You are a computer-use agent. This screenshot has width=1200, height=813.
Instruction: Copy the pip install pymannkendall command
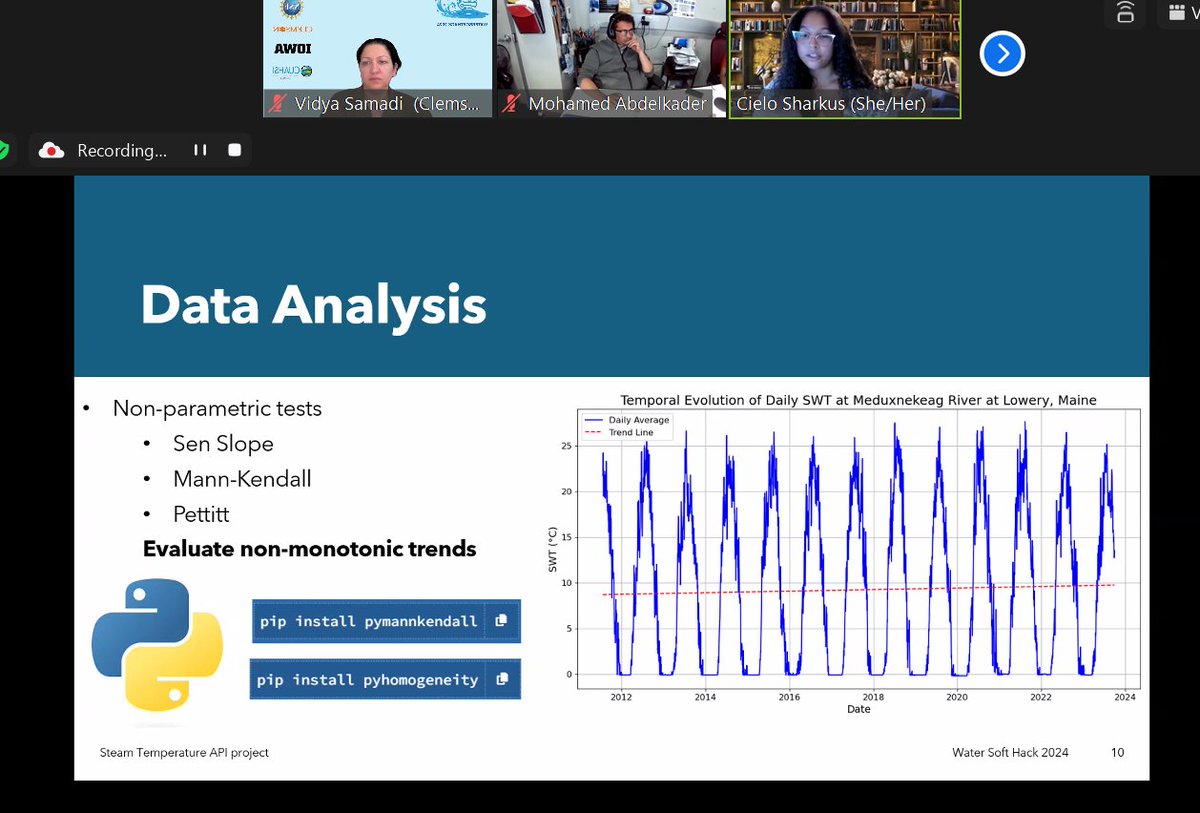[501, 620]
